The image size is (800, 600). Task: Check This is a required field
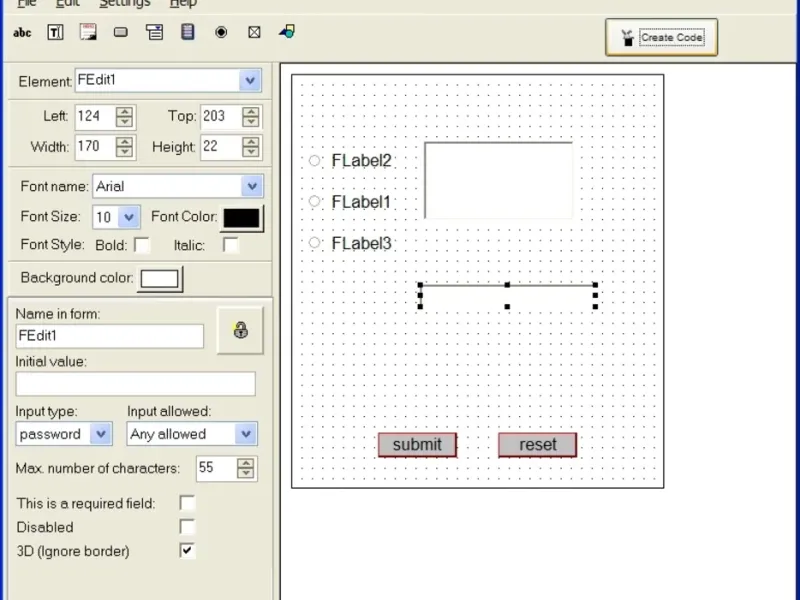pos(187,503)
